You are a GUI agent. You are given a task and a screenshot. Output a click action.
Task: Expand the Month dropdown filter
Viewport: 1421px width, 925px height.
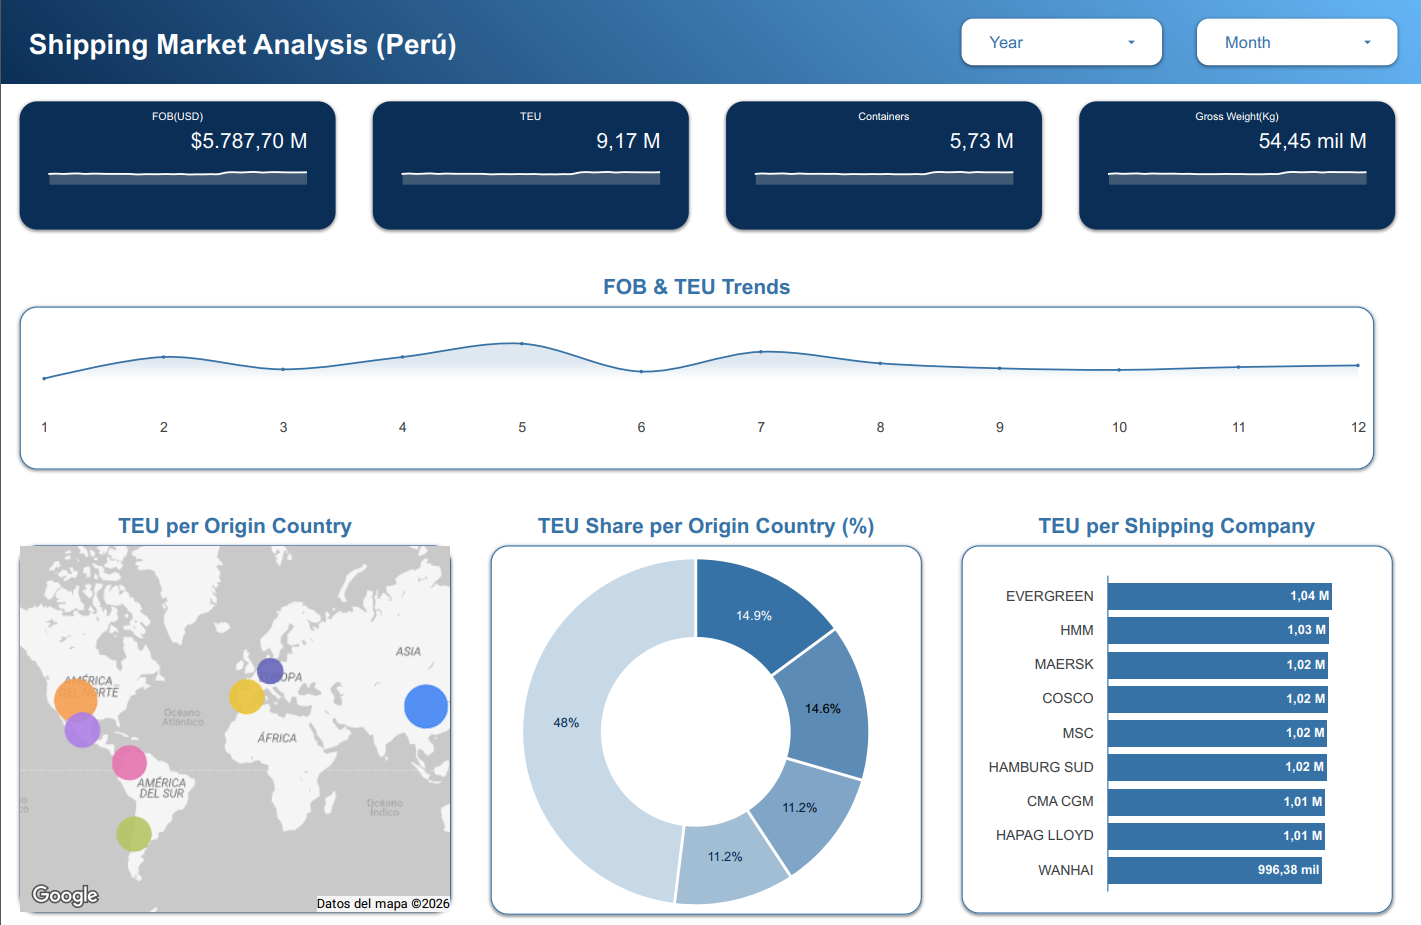coord(1296,42)
